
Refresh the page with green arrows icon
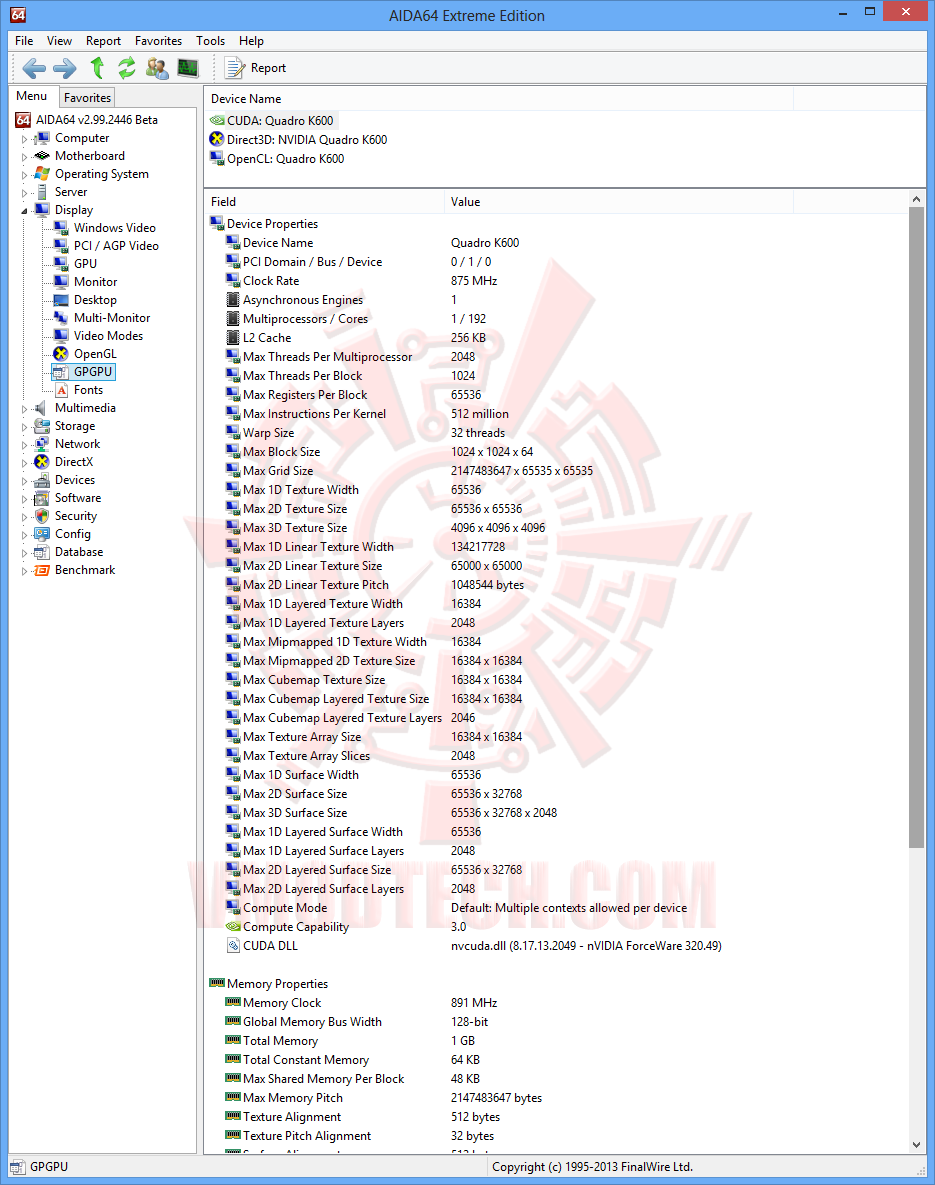(x=126, y=68)
